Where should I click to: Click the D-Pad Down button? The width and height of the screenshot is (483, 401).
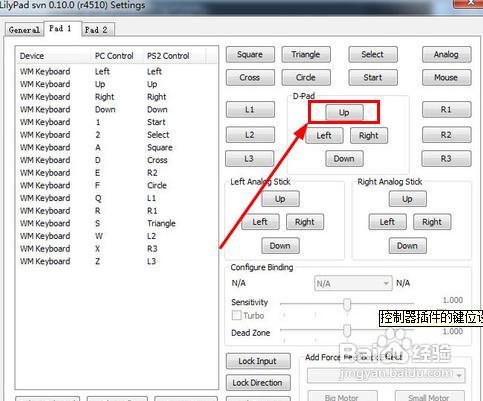[344, 158]
